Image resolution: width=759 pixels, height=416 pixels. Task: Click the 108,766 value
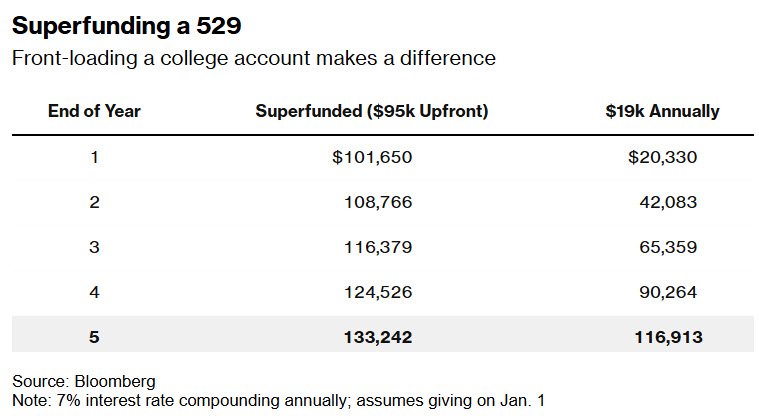pos(377,202)
